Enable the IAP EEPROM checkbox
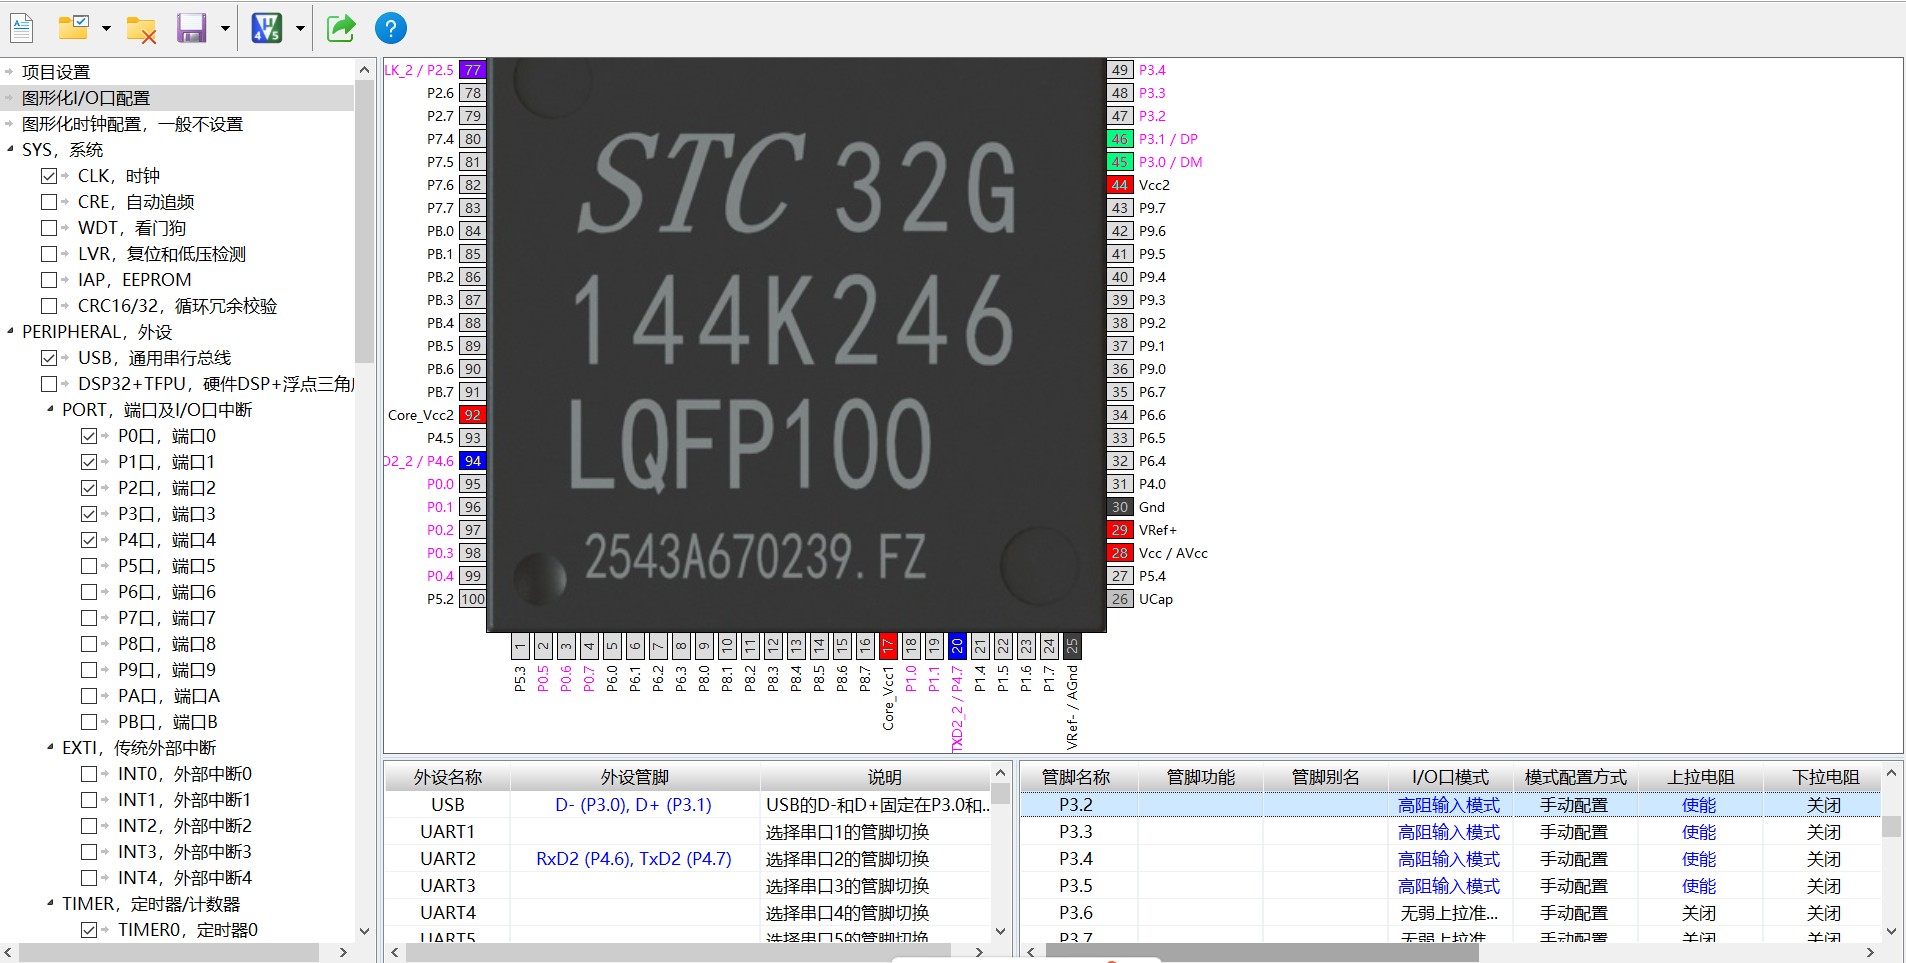 click(49, 280)
